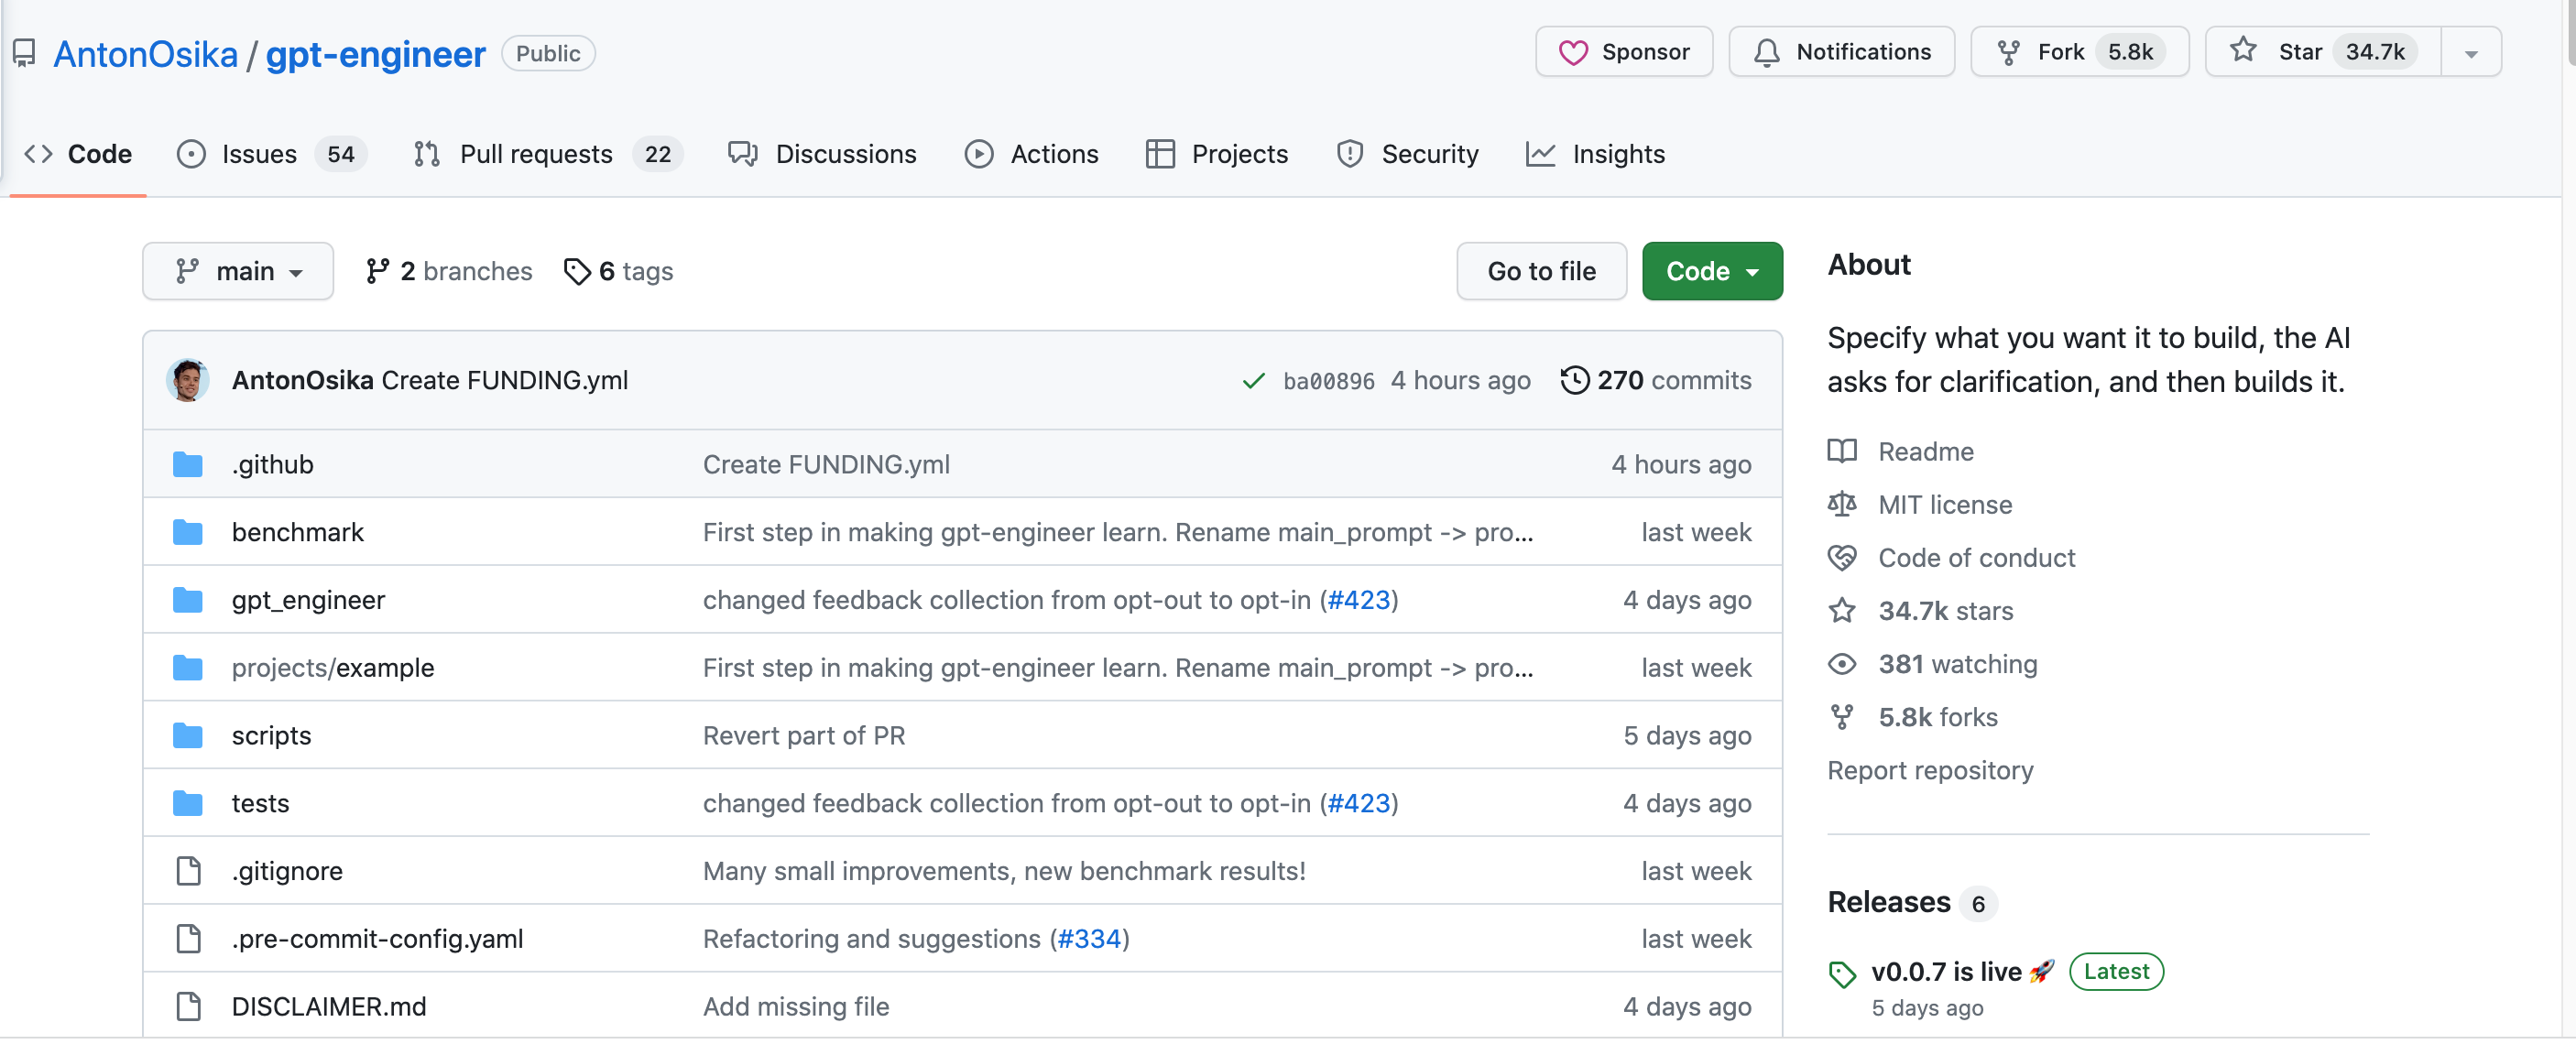2576x1044 pixels.
Task: Click the Go to file button
Action: 1541,271
